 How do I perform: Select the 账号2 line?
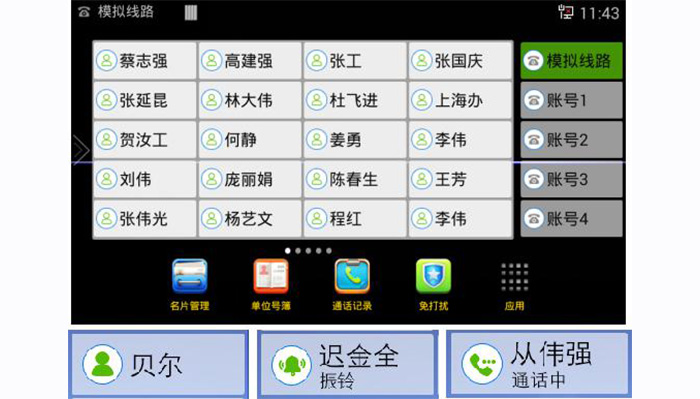tap(571, 140)
